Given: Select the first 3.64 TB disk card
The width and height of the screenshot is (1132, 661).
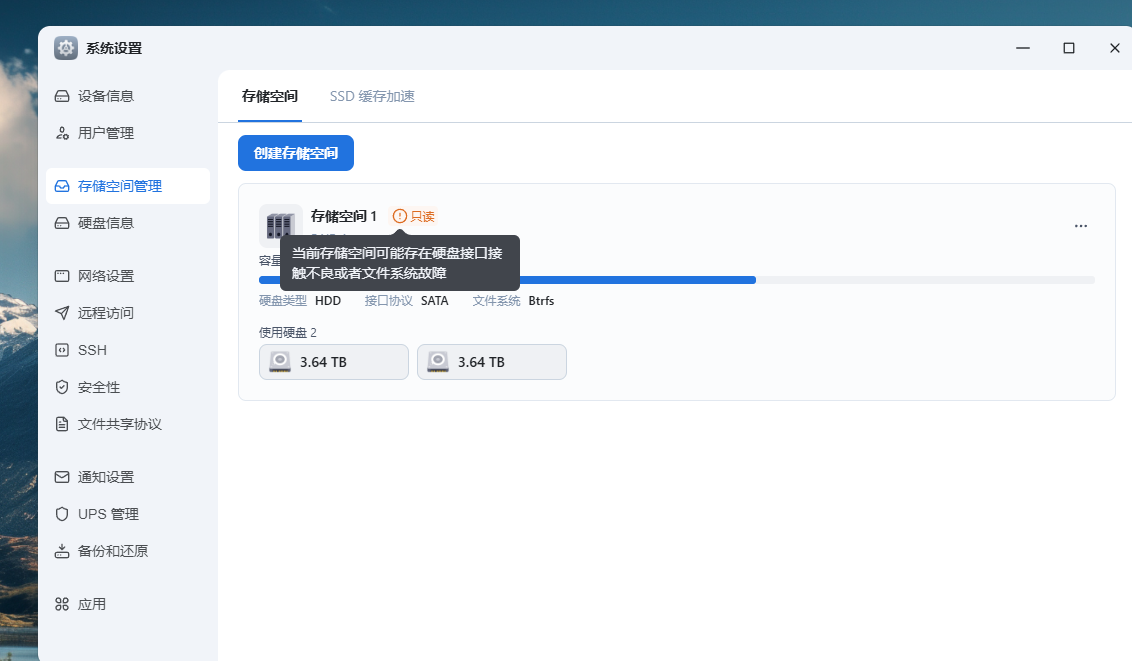Looking at the screenshot, I should [334, 362].
